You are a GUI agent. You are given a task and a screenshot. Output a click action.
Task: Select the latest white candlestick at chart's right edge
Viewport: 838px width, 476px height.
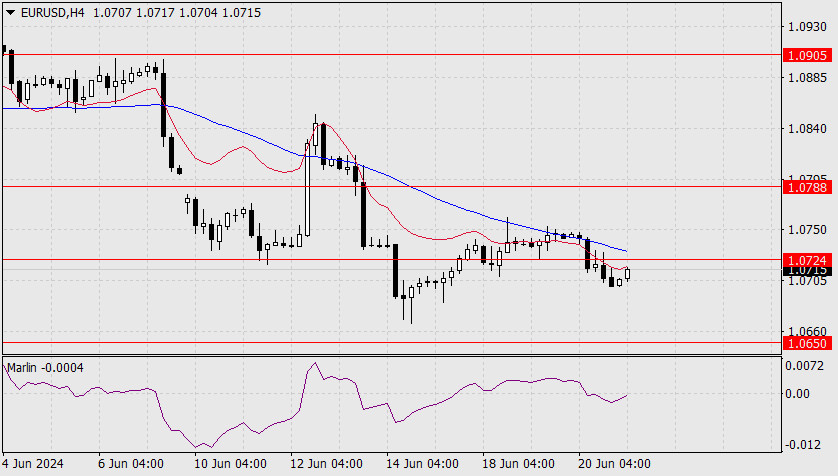[627, 274]
